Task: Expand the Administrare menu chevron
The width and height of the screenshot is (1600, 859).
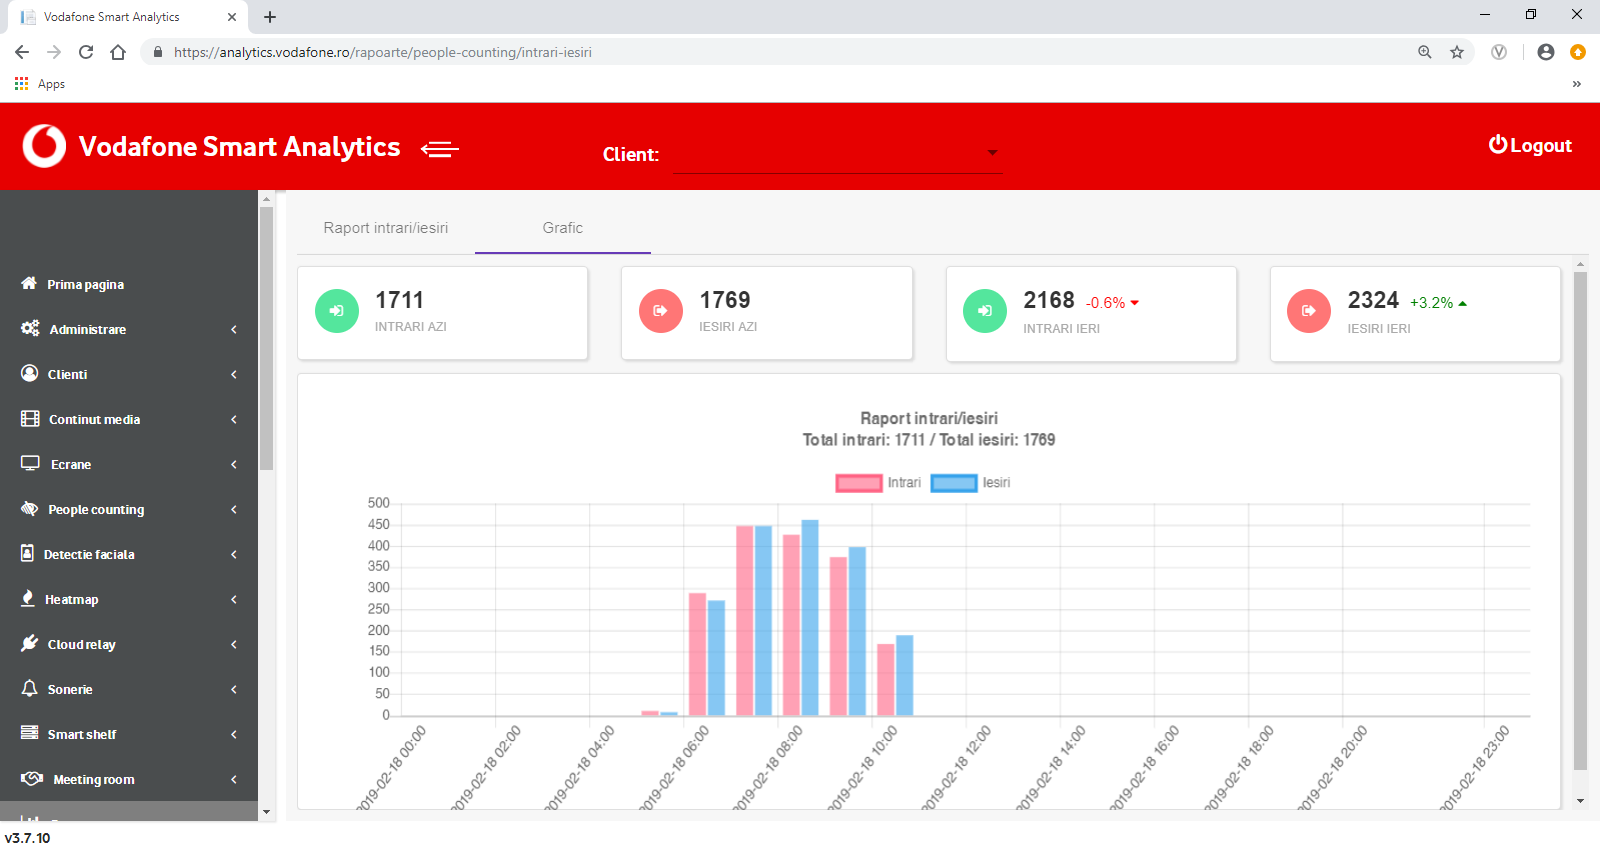Action: point(234,329)
